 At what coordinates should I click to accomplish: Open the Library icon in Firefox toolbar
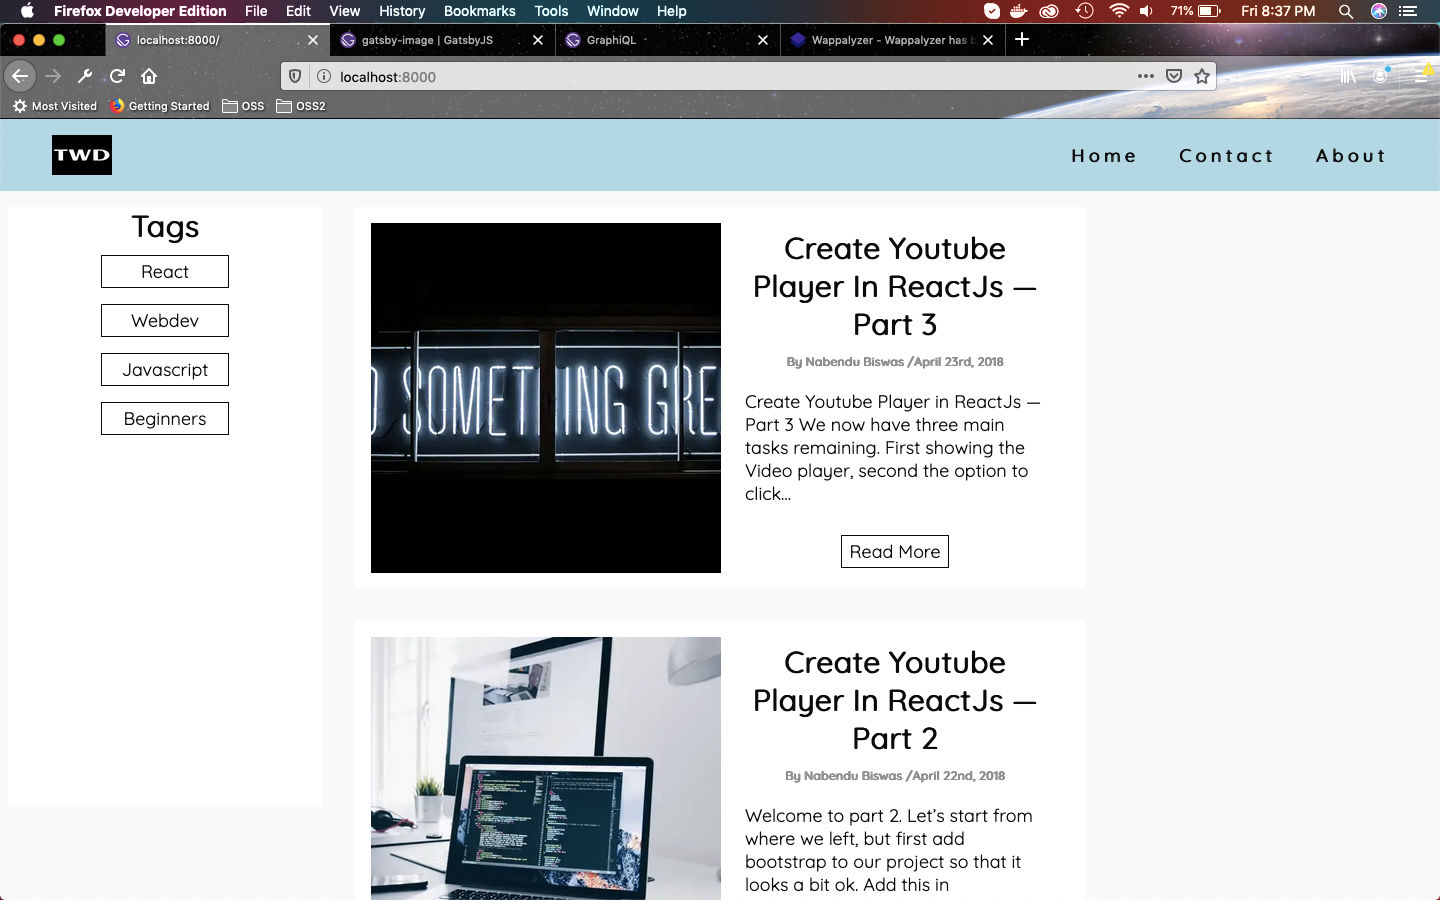1348,76
